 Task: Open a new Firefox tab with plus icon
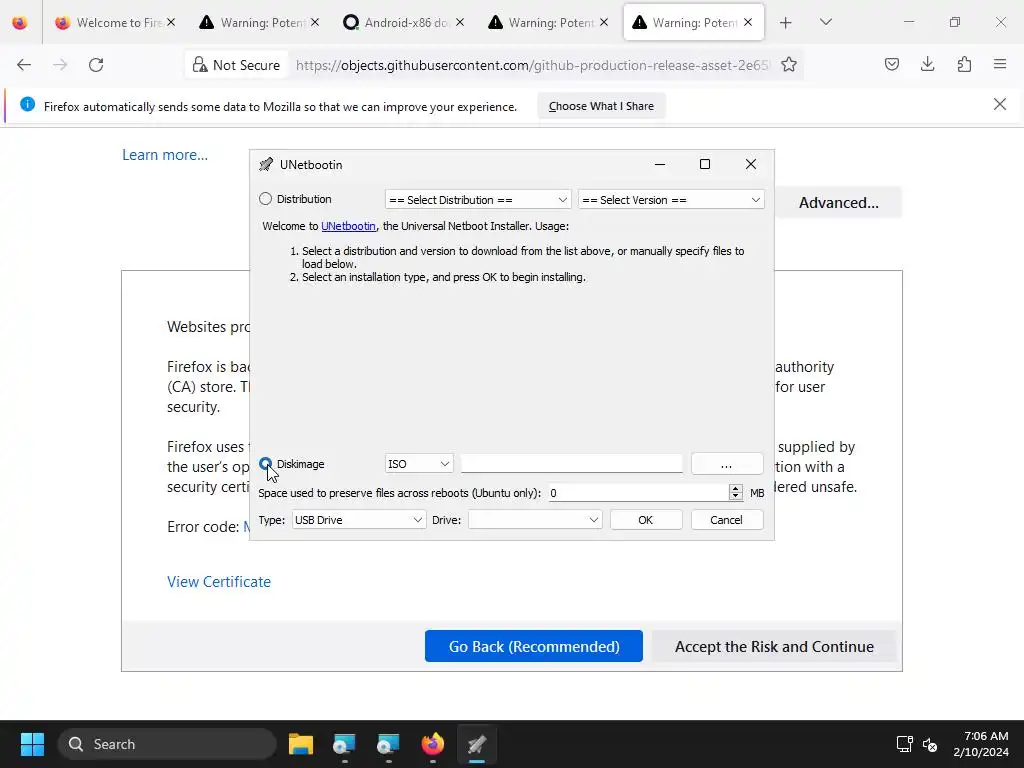coord(786,23)
